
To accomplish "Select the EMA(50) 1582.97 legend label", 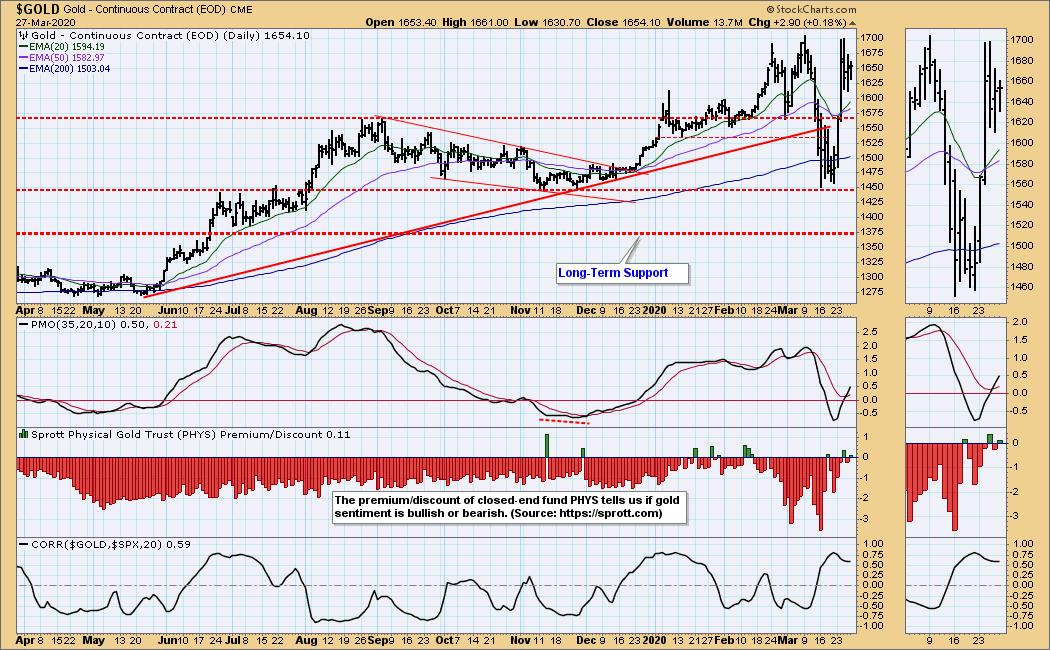I will tap(66, 58).
